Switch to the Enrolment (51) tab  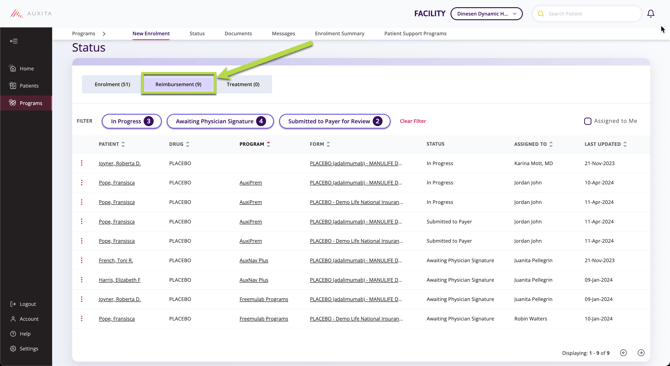112,85
